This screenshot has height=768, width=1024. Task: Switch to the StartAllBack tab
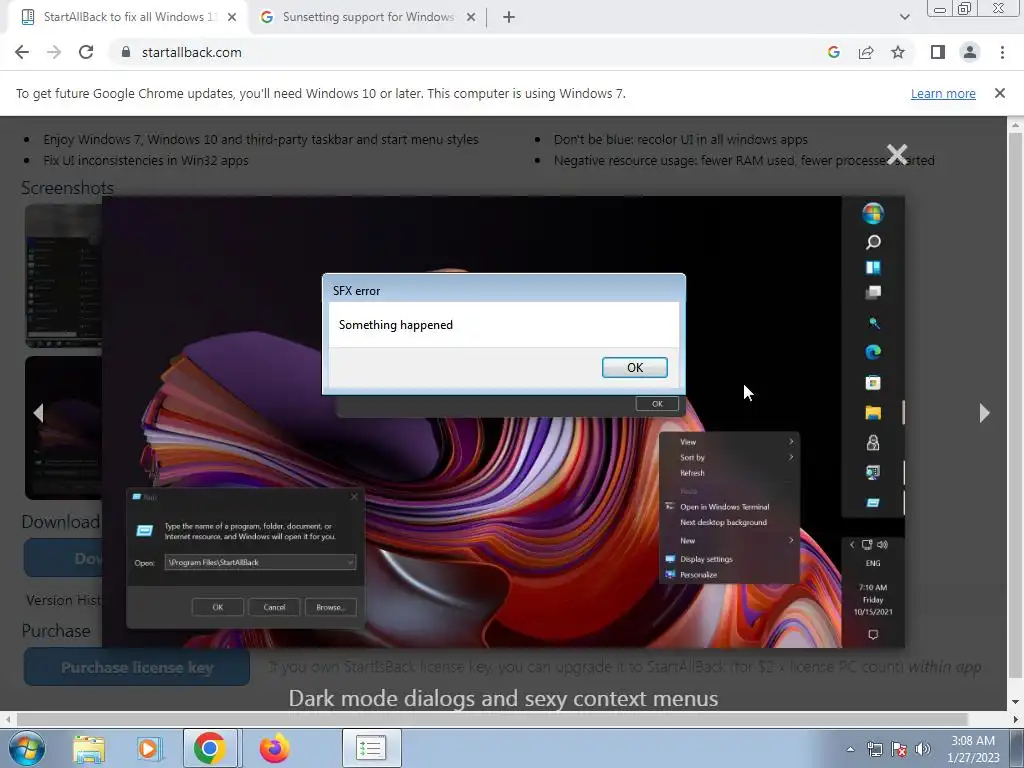tap(129, 17)
